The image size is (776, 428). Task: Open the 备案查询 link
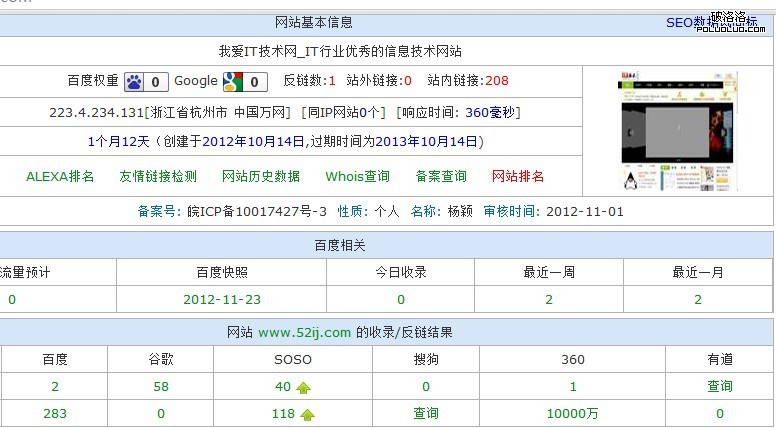pyautogui.click(x=441, y=177)
